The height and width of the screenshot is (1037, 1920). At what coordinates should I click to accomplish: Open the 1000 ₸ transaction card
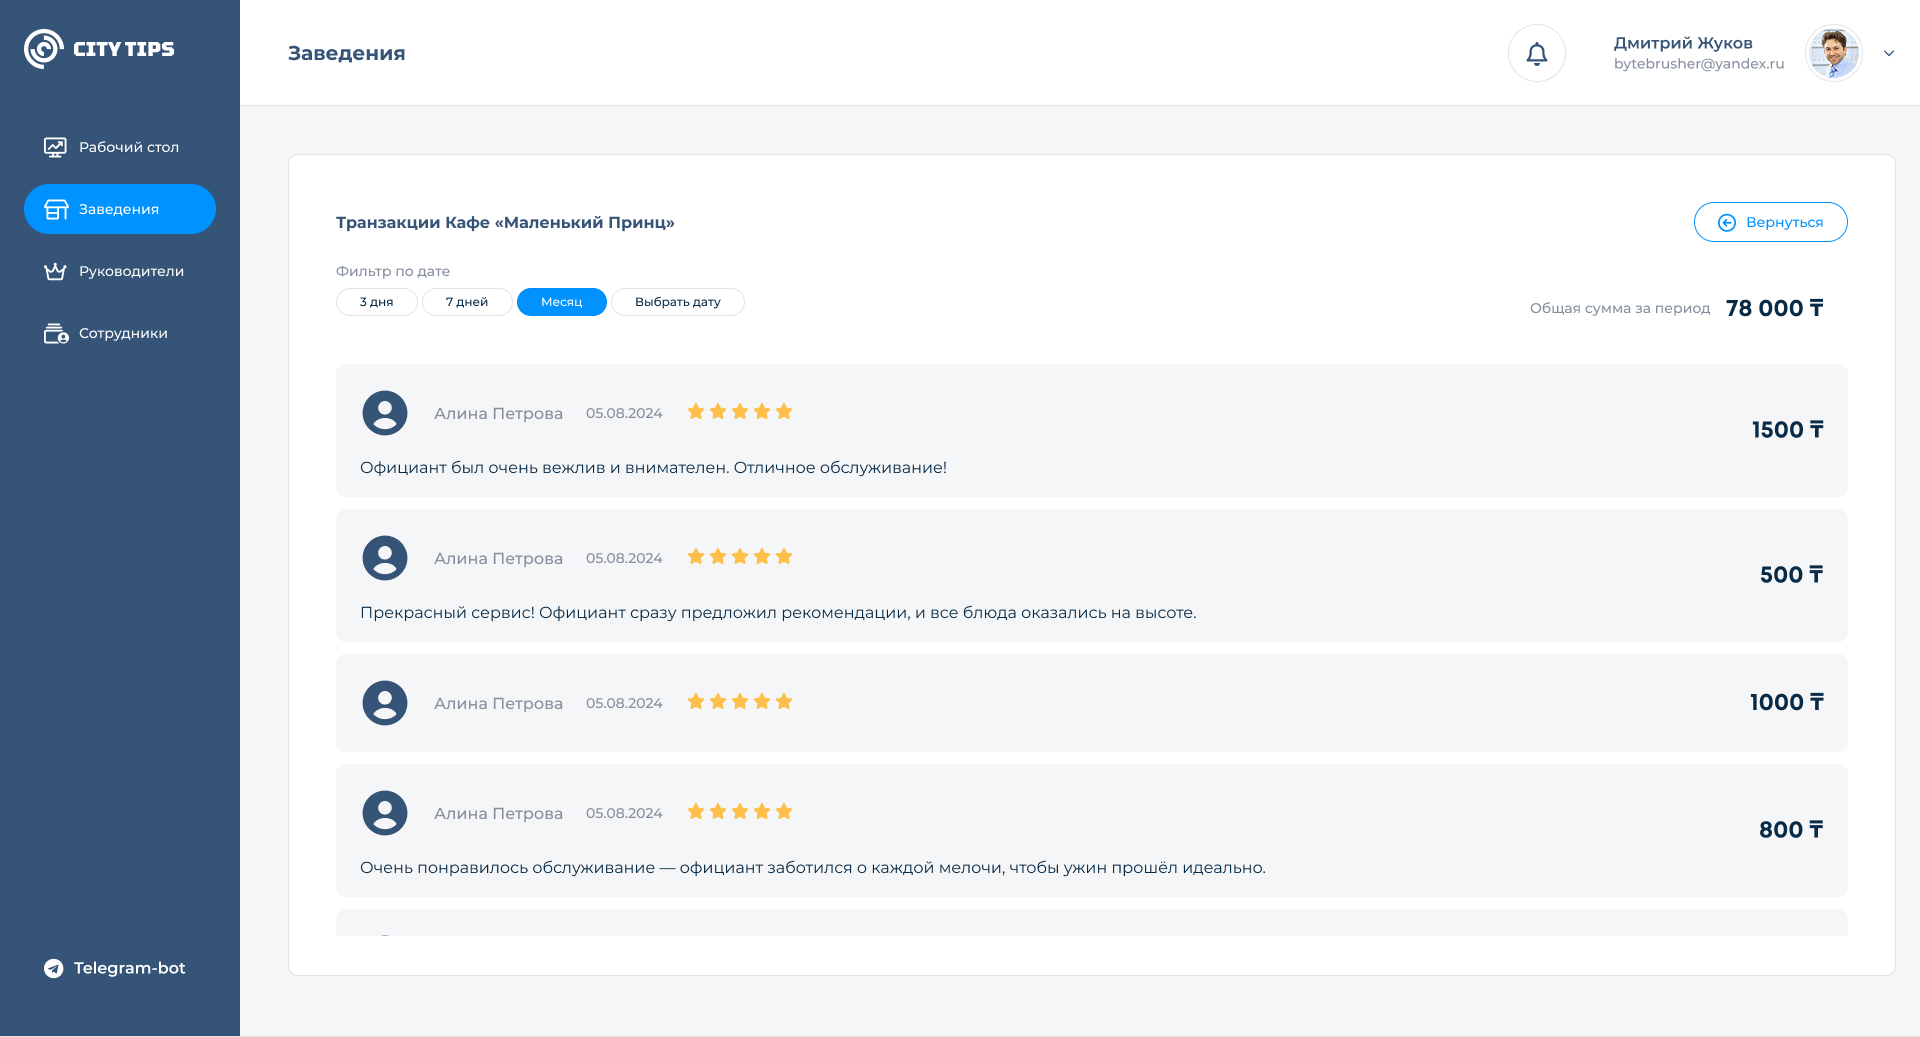[x=1090, y=703]
